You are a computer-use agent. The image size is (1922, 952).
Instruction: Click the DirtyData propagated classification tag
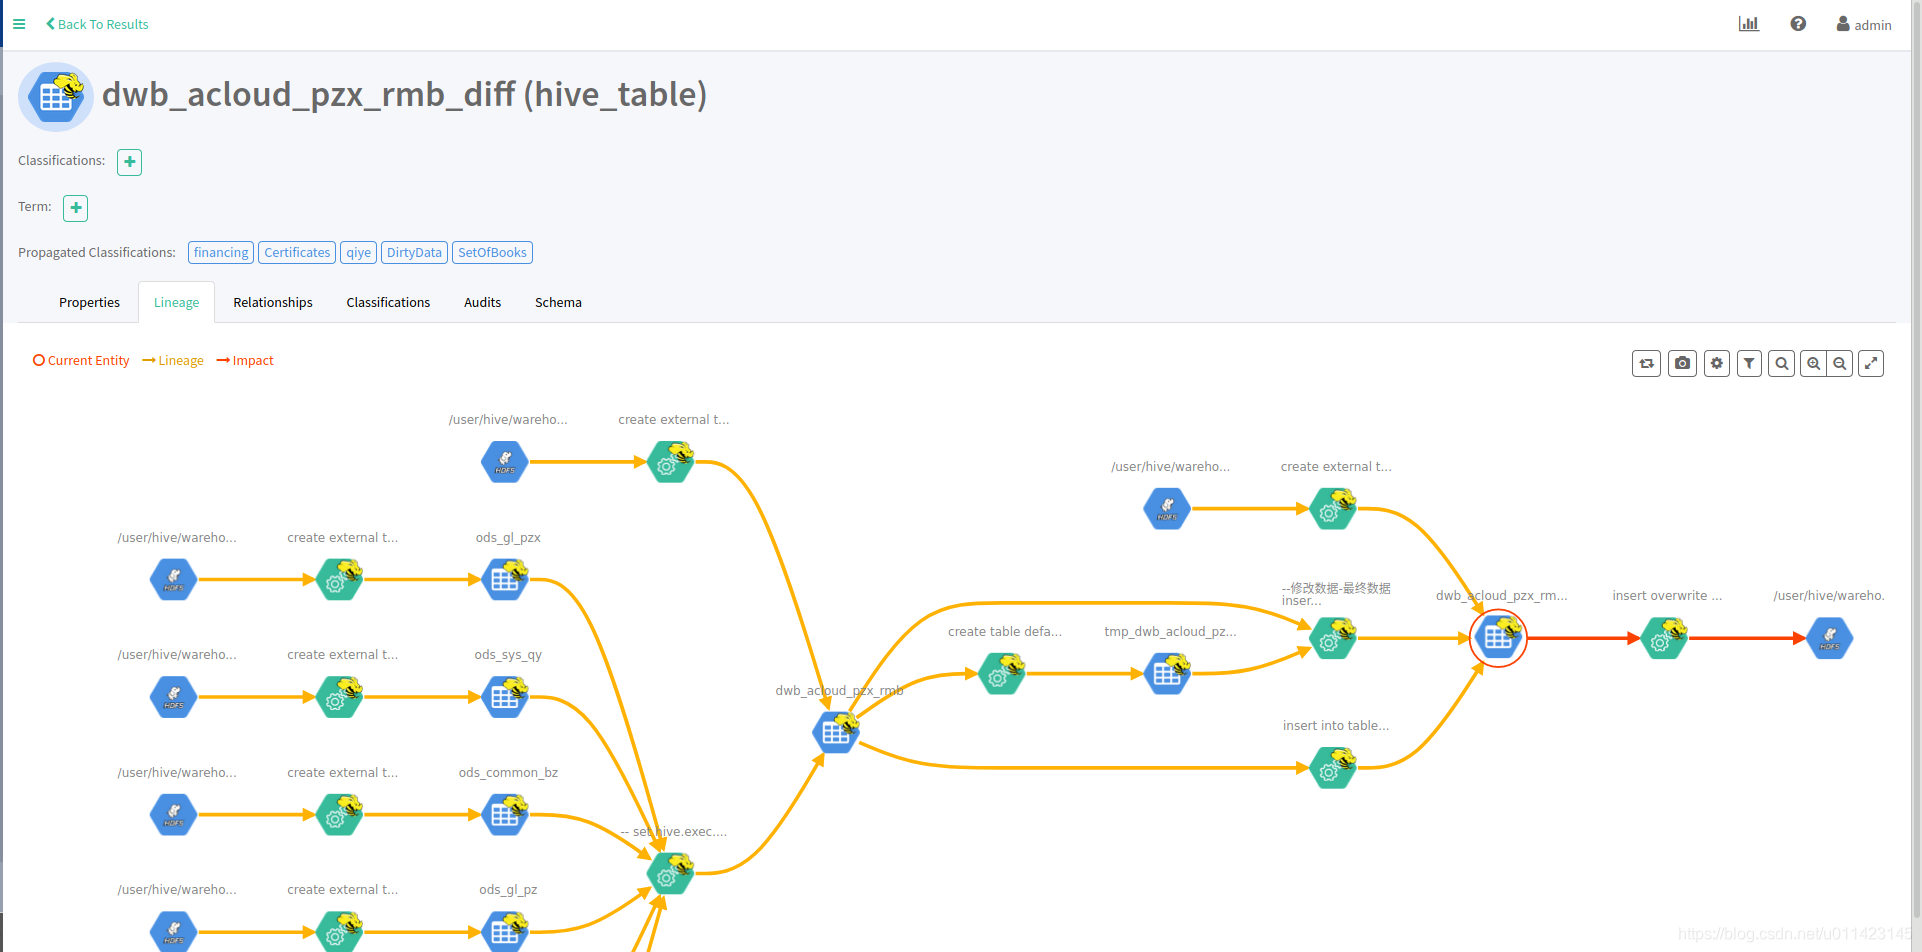[x=414, y=253]
